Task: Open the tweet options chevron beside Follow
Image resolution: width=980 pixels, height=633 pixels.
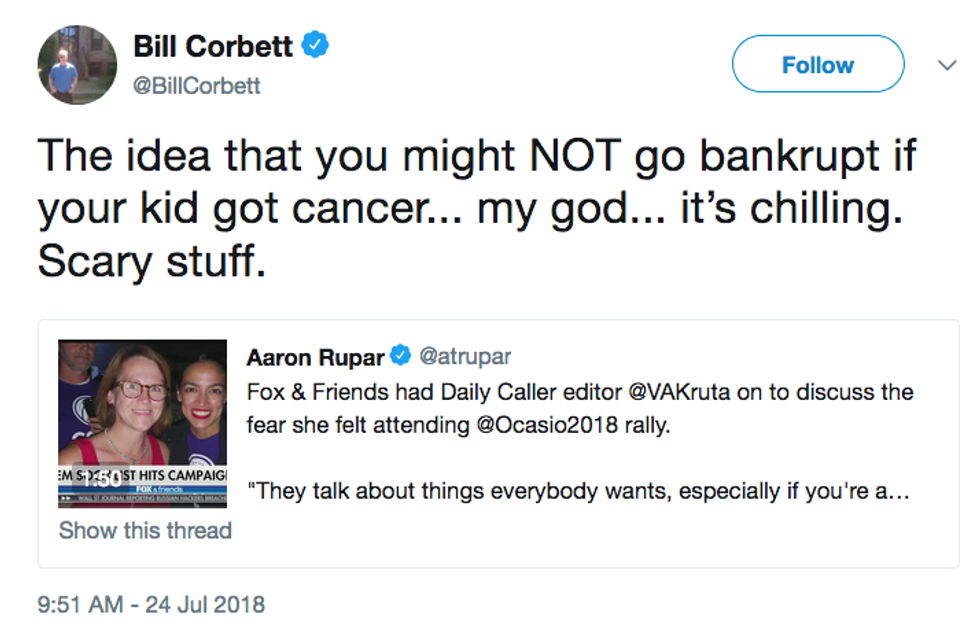Action: click(947, 65)
